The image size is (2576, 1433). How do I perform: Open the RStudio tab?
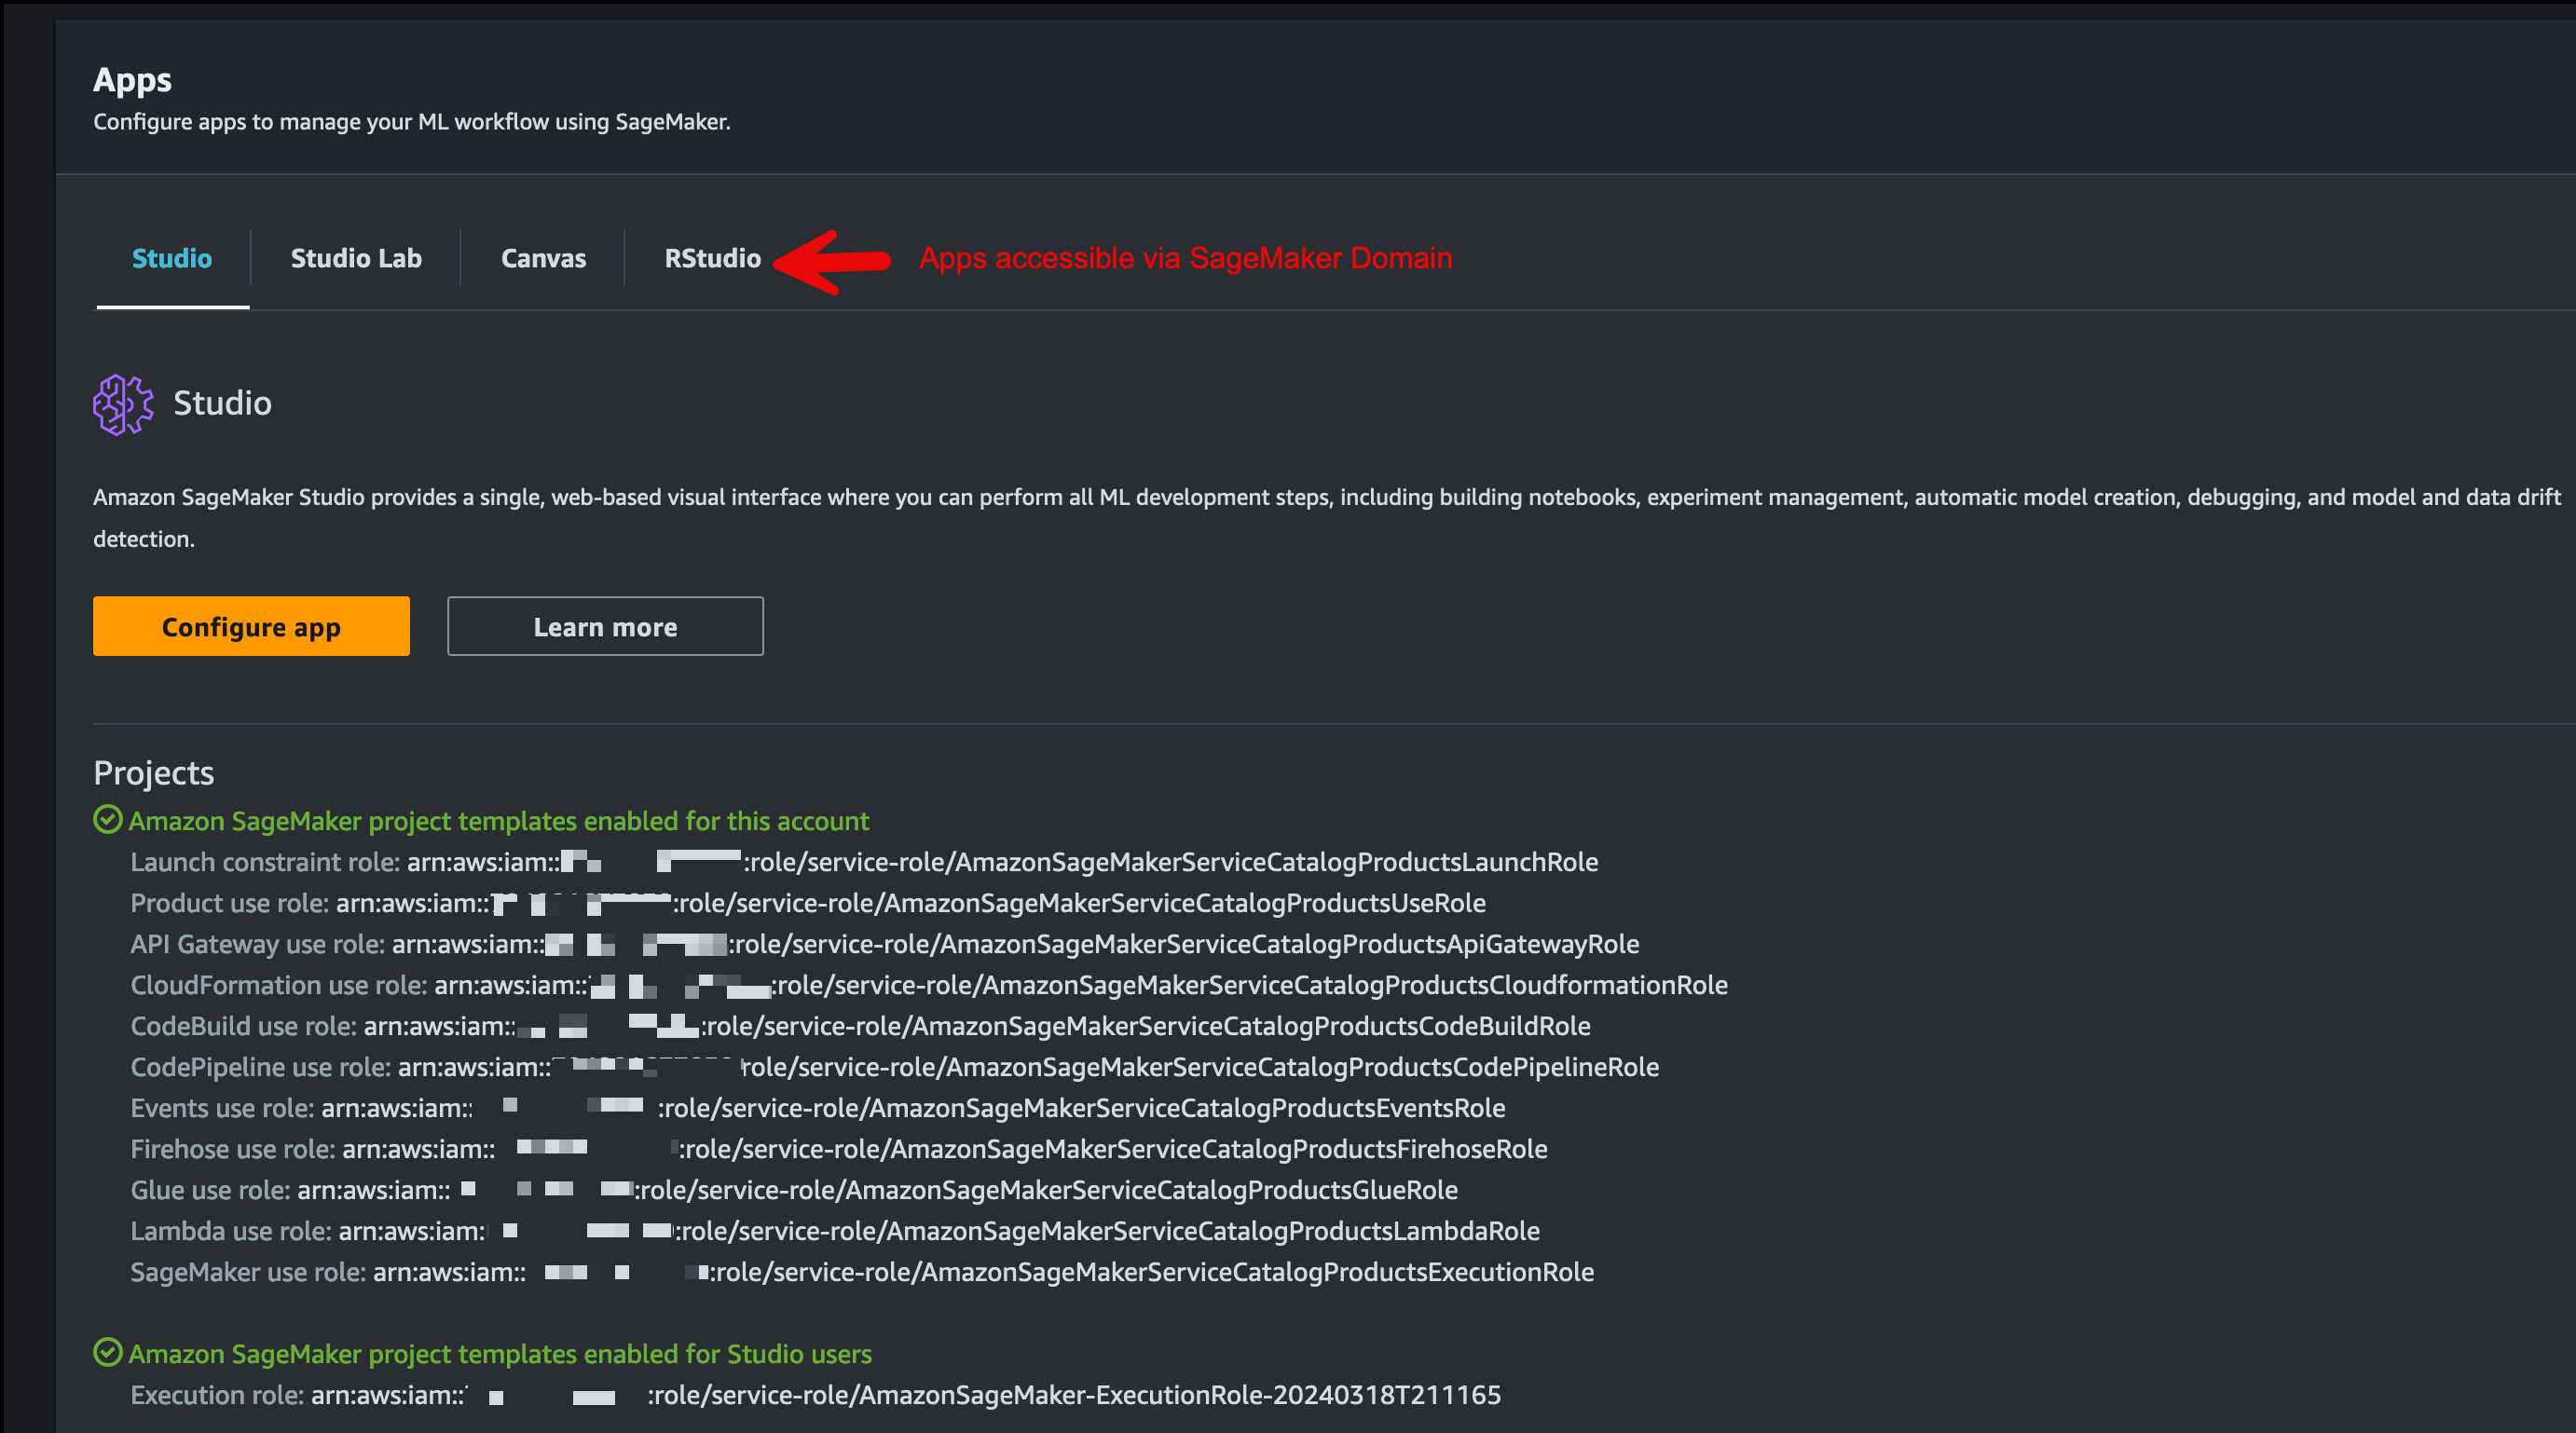click(x=713, y=258)
